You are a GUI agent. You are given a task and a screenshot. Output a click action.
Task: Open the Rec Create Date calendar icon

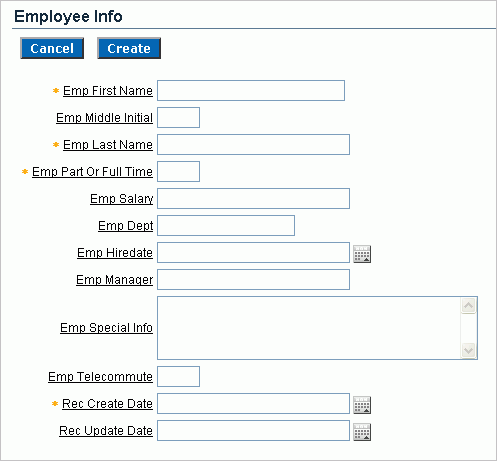click(x=362, y=405)
